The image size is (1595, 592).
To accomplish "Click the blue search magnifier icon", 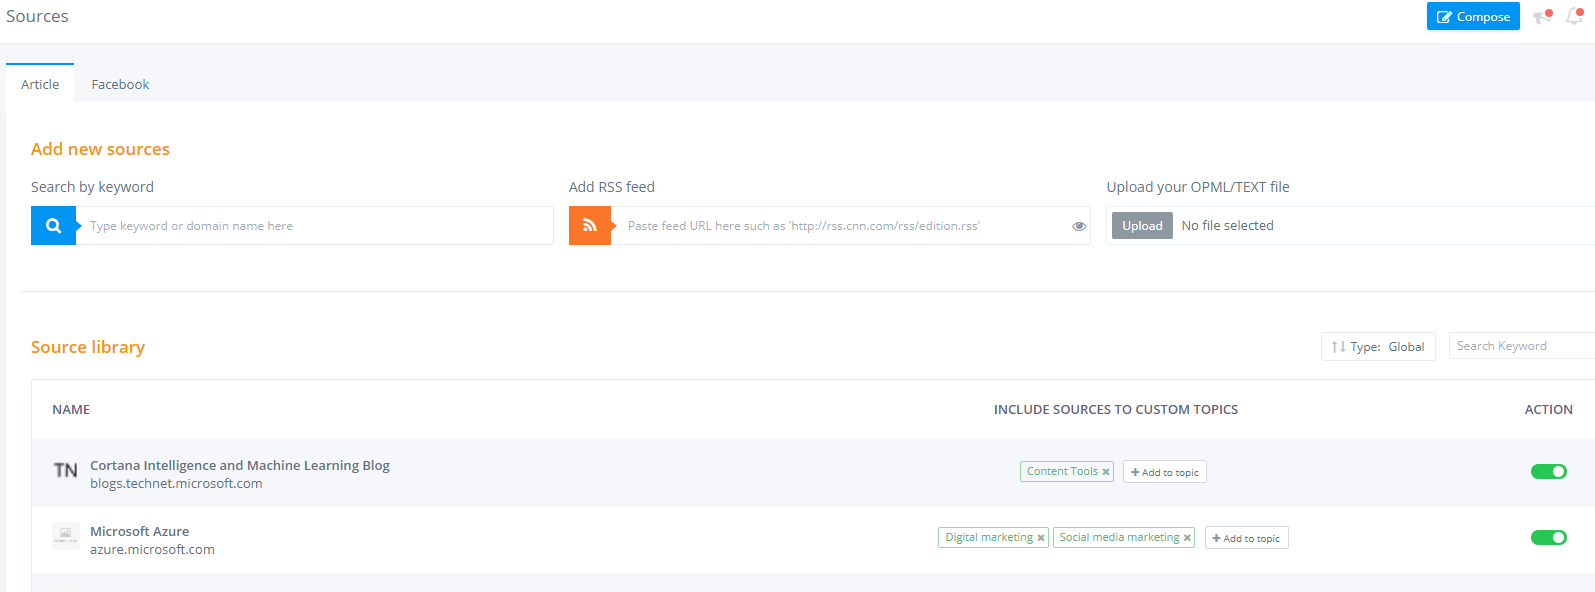I will [x=54, y=226].
